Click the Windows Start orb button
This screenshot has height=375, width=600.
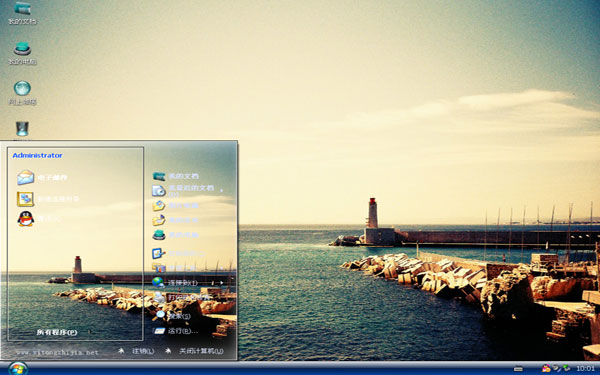pyautogui.click(x=18, y=368)
